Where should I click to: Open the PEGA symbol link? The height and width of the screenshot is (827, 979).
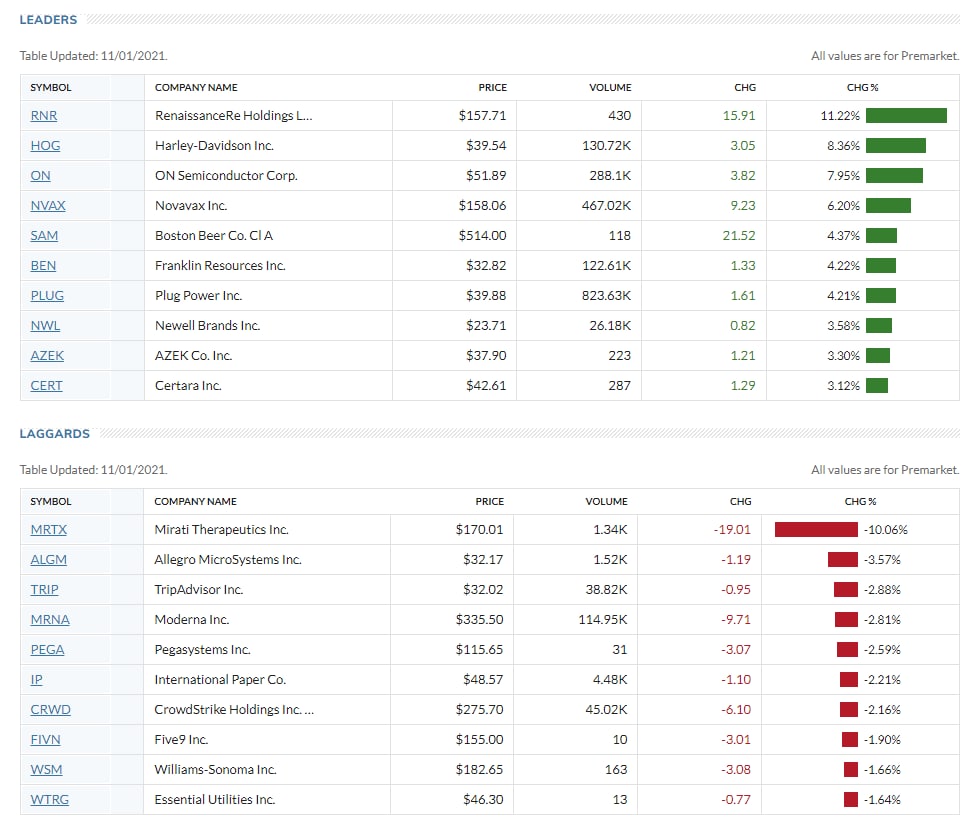point(47,649)
